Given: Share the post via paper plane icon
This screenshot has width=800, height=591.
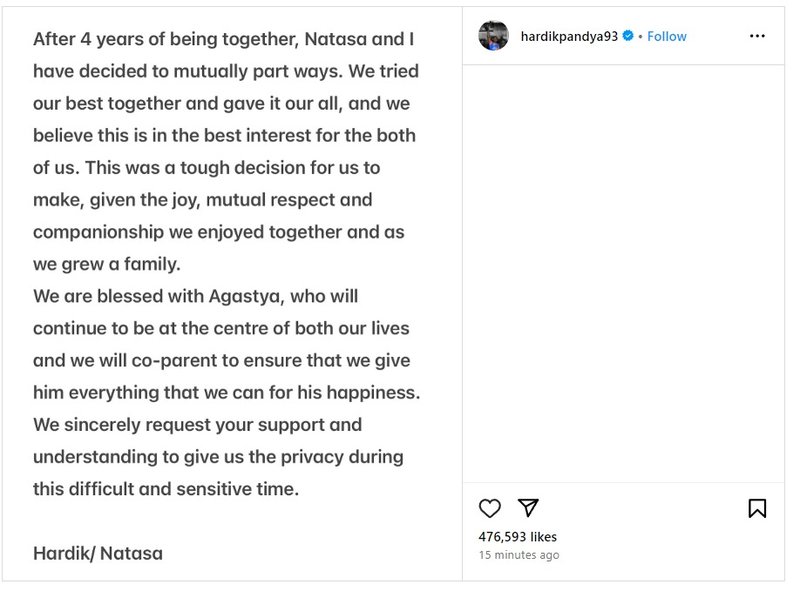Looking at the screenshot, I should (x=528, y=507).
